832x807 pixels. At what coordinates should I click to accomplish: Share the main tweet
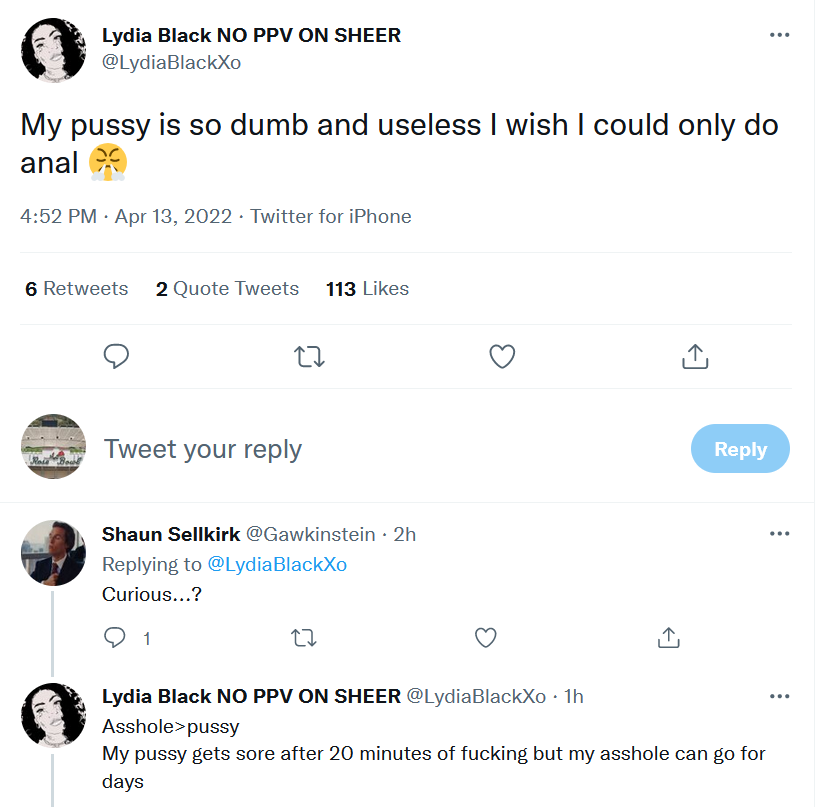(x=695, y=356)
